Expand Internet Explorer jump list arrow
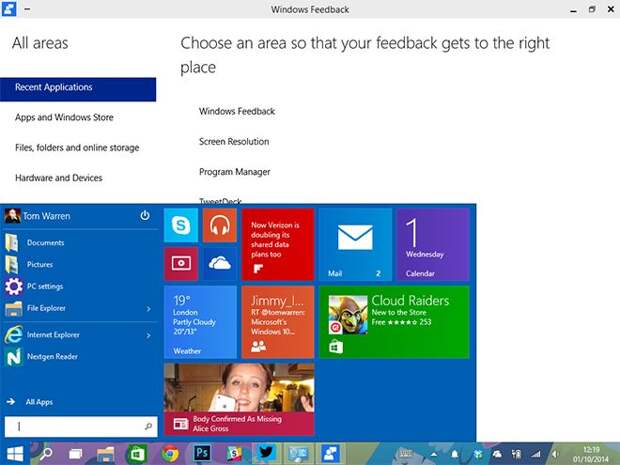This screenshot has width=620, height=465. tap(149, 336)
